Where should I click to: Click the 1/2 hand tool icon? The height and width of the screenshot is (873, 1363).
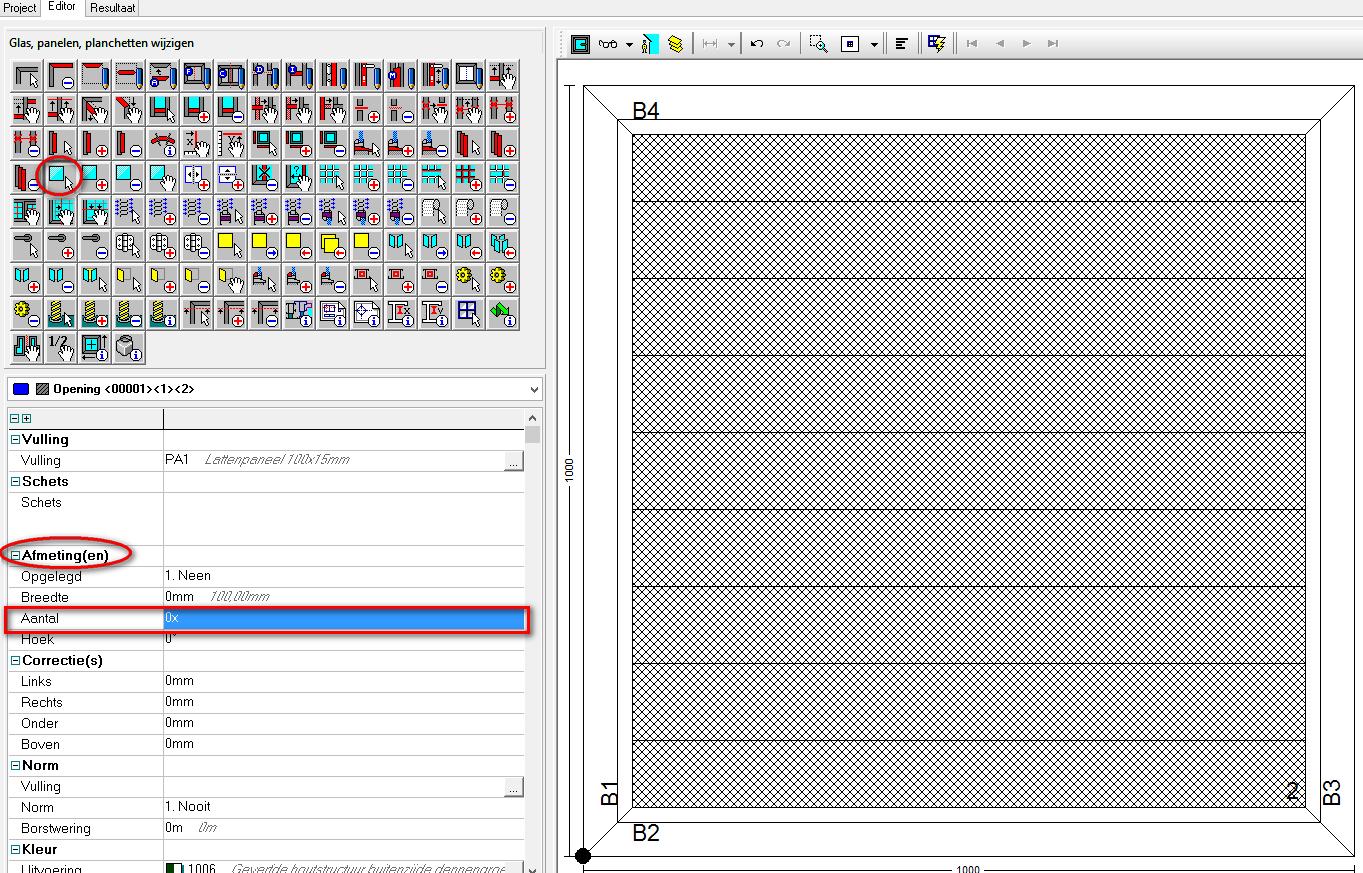pyautogui.click(x=61, y=347)
